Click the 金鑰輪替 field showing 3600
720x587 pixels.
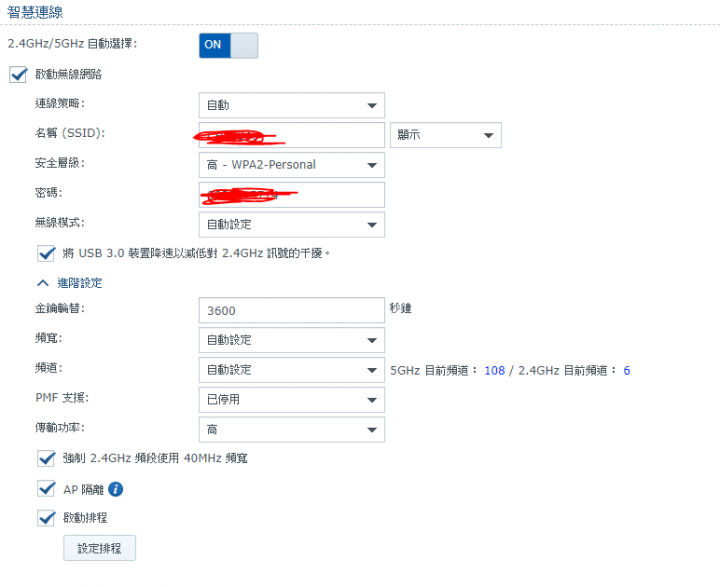click(292, 310)
